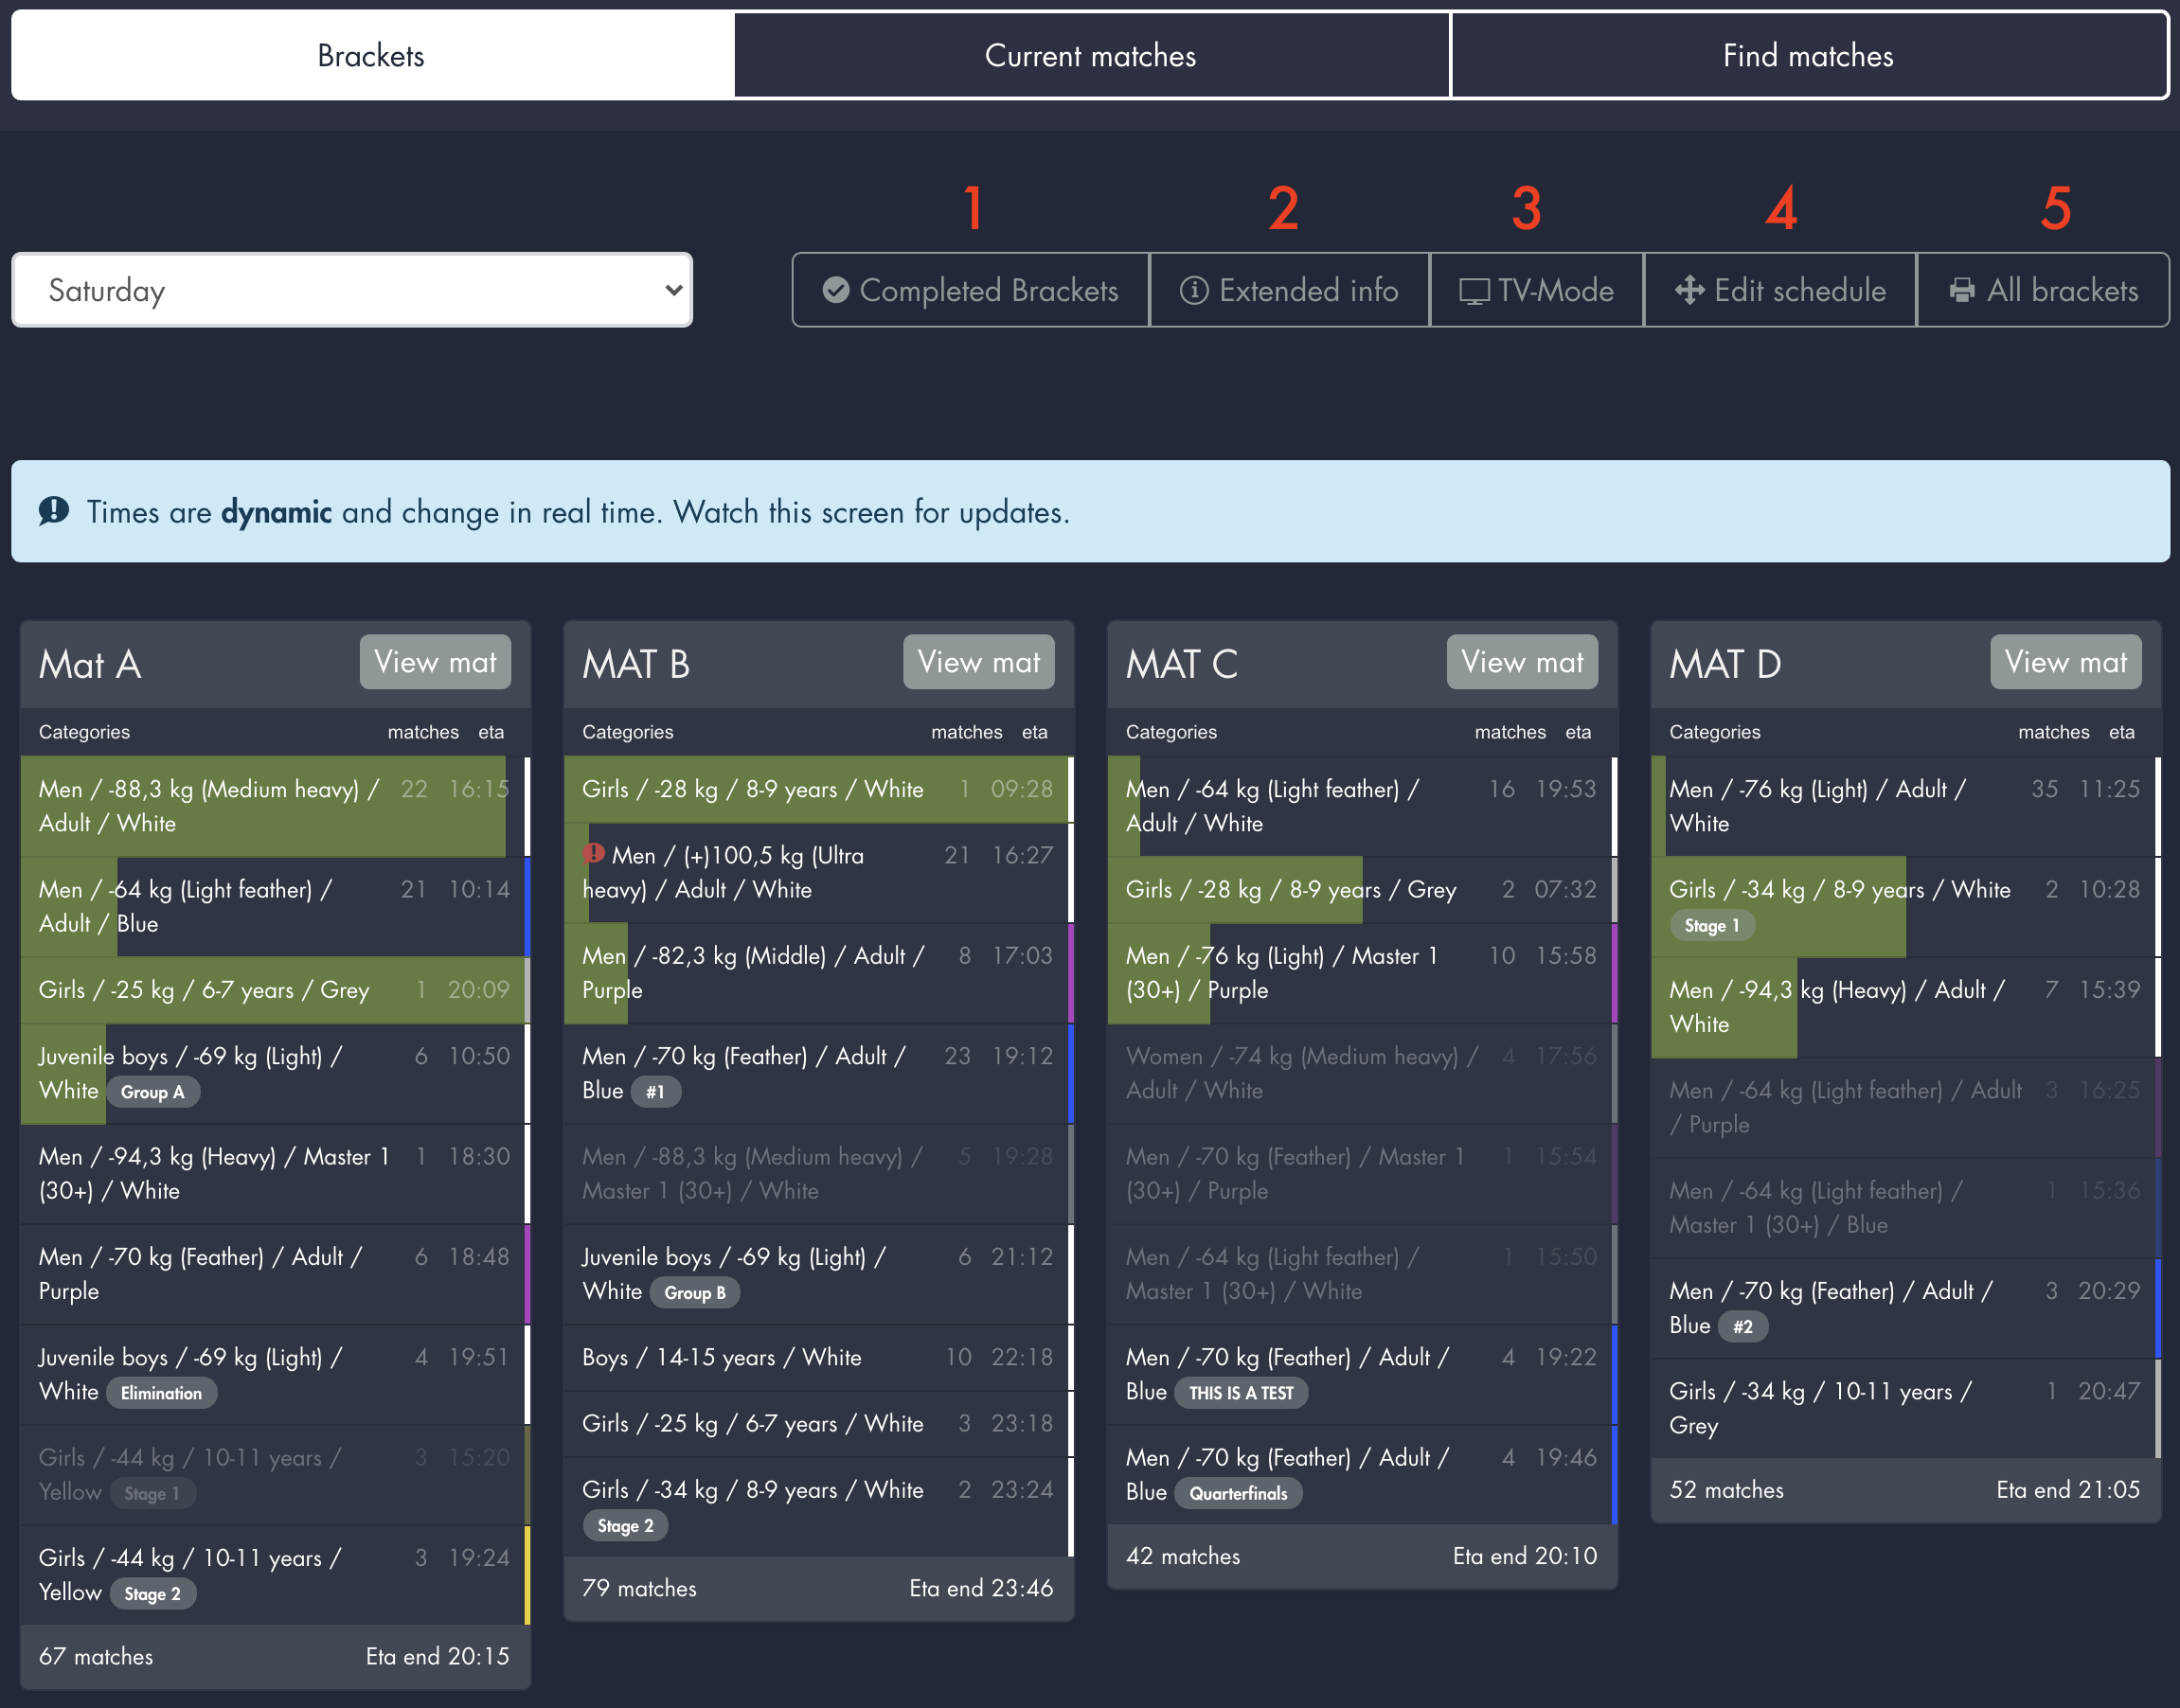Click the Completed Brackets checkmark icon

tap(836, 290)
